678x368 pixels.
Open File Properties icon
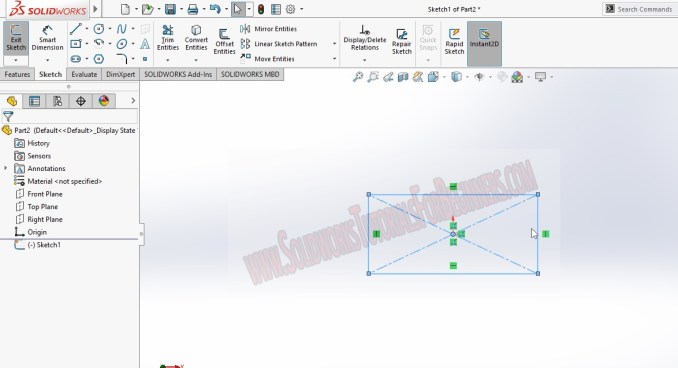[275, 9]
